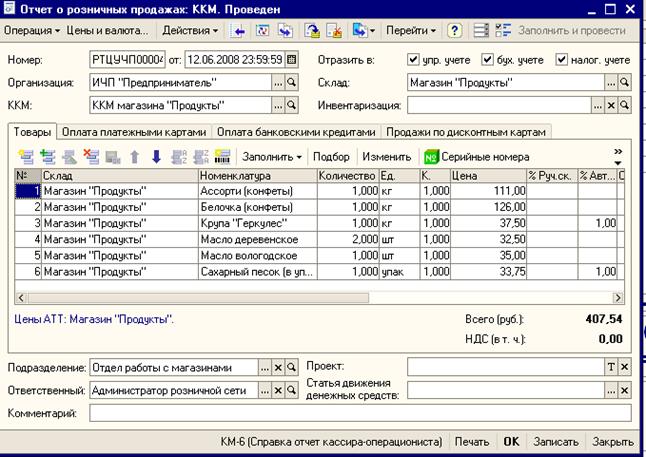Toggle упр. учете checkbox
Screen dimensions: 646x457
[x=413, y=59]
